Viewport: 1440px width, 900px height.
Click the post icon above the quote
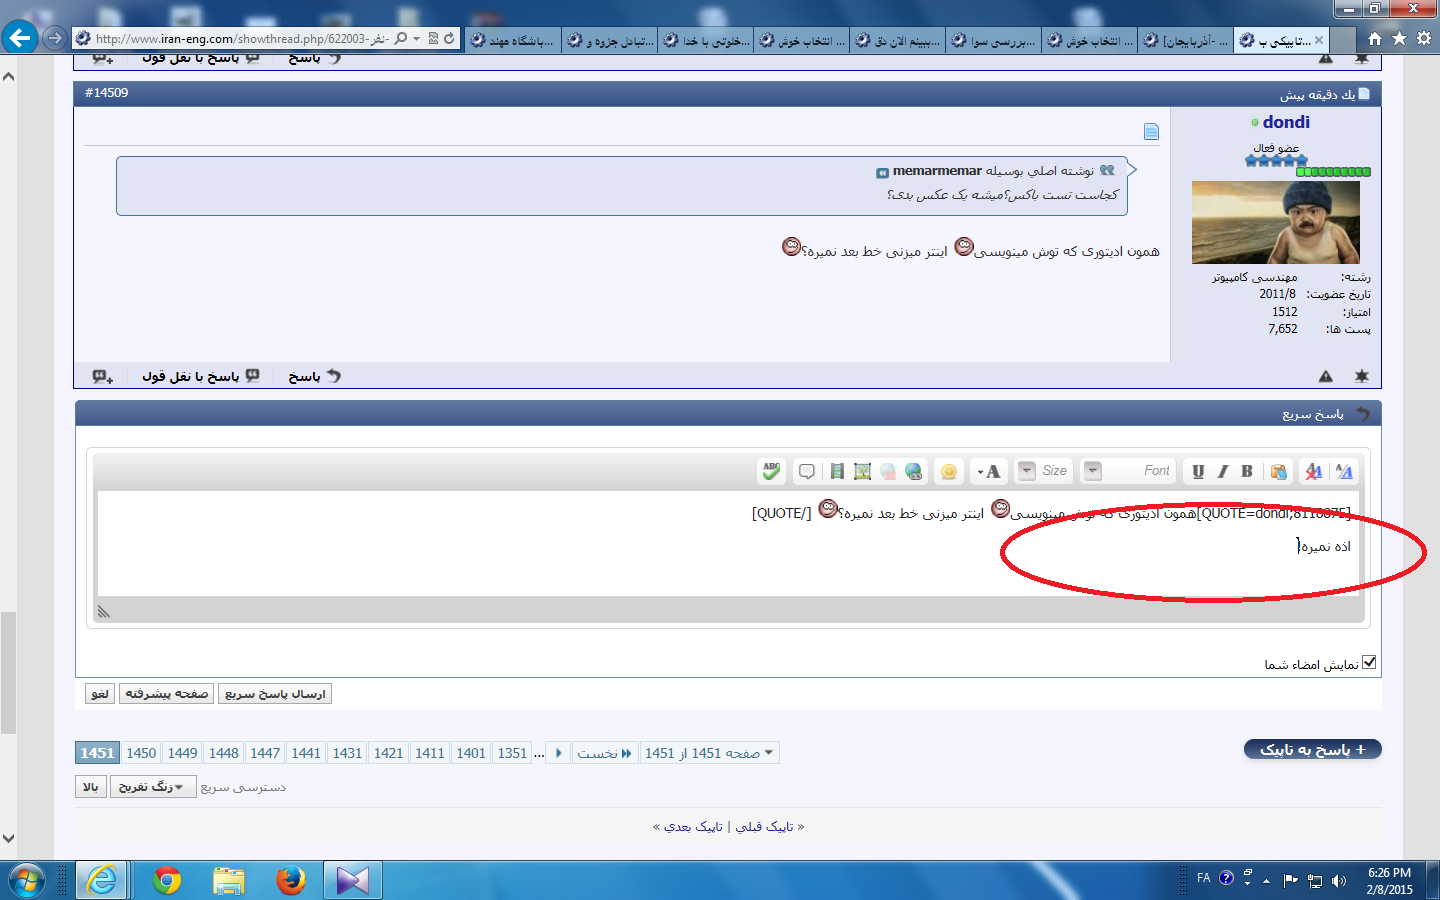pyautogui.click(x=1151, y=131)
